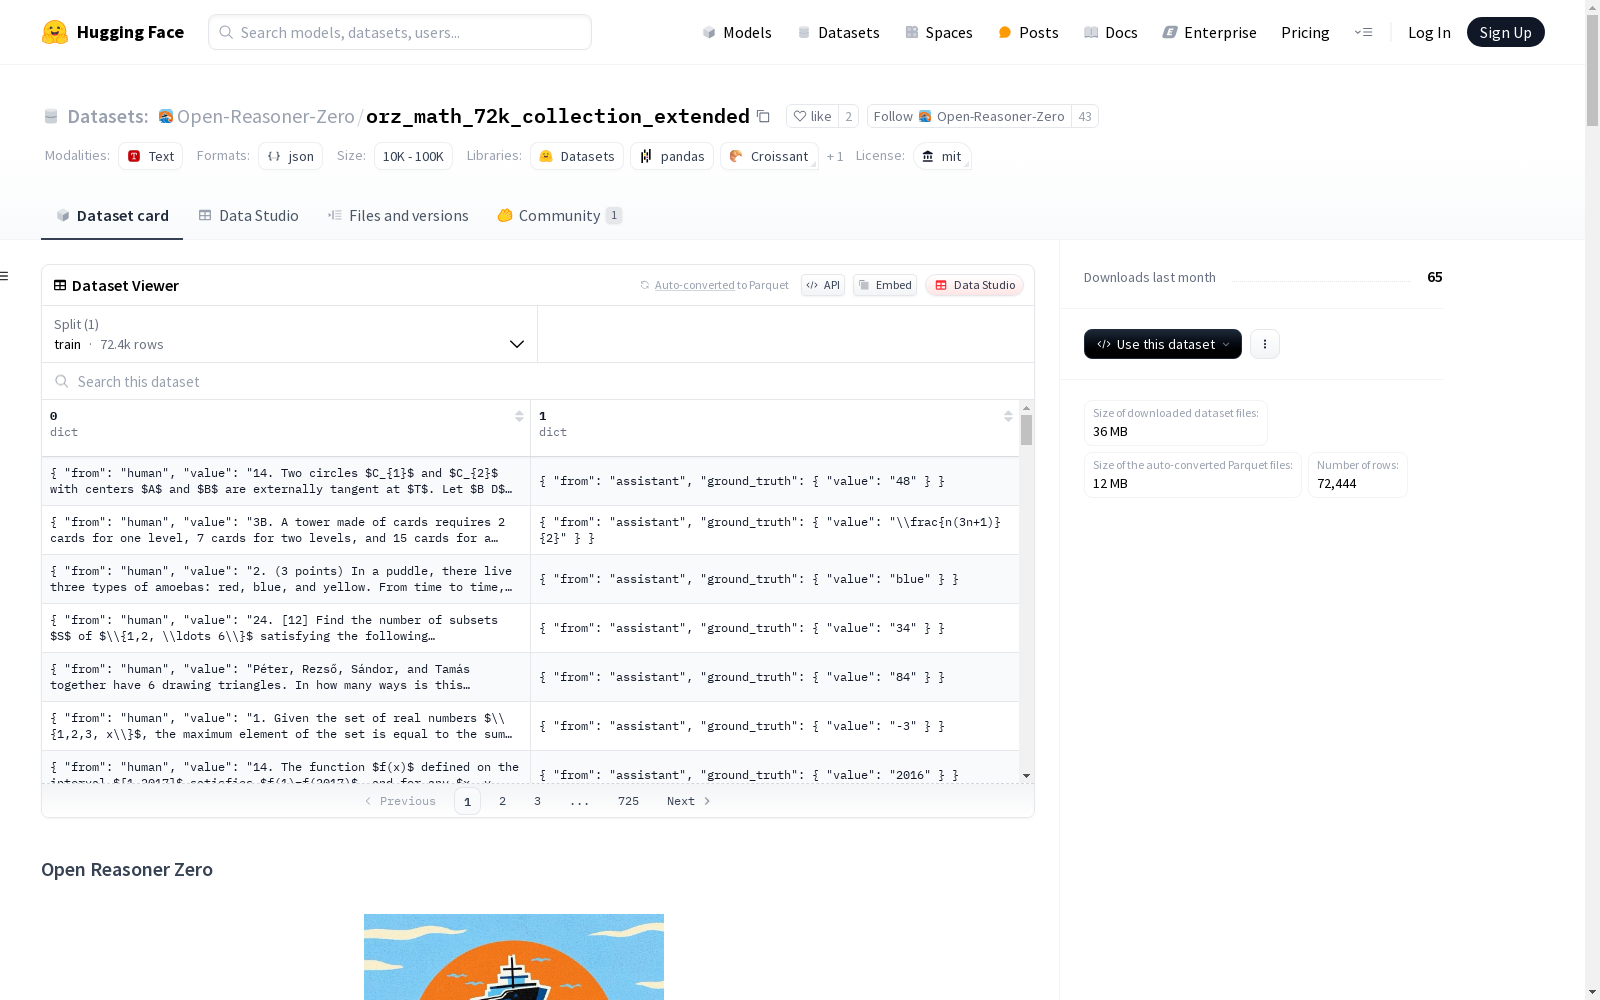Click the Hugging Face logo icon
Viewport: 1600px width, 1000px height.
tap(55, 32)
